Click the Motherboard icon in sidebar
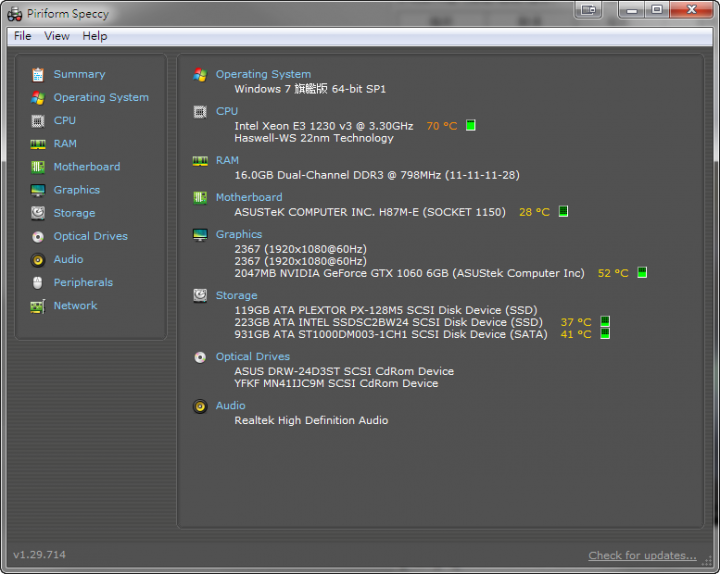The height and width of the screenshot is (574, 720). (x=38, y=167)
